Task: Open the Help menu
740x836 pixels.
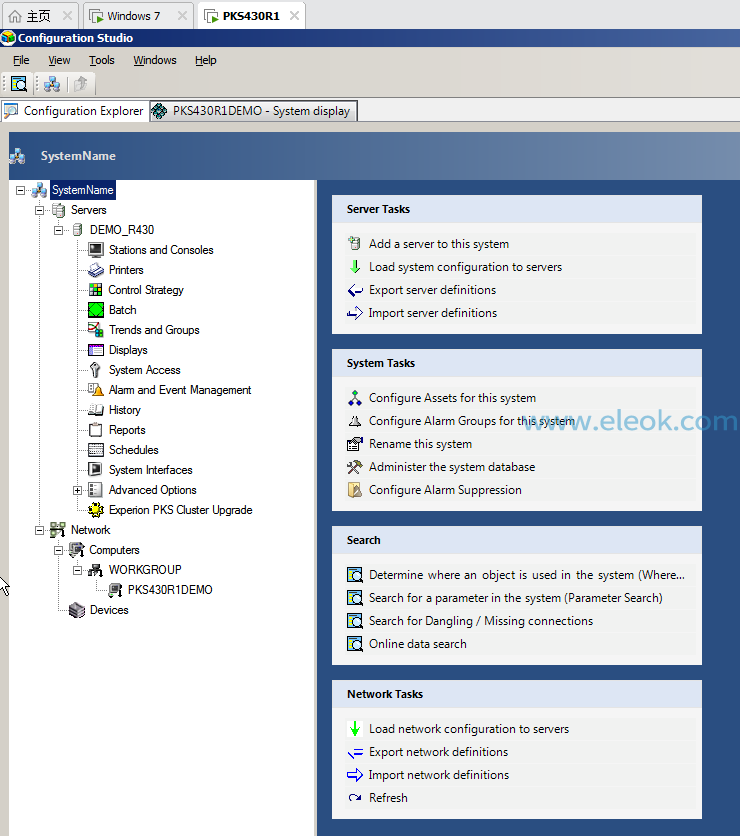Action: click(x=206, y=60)
